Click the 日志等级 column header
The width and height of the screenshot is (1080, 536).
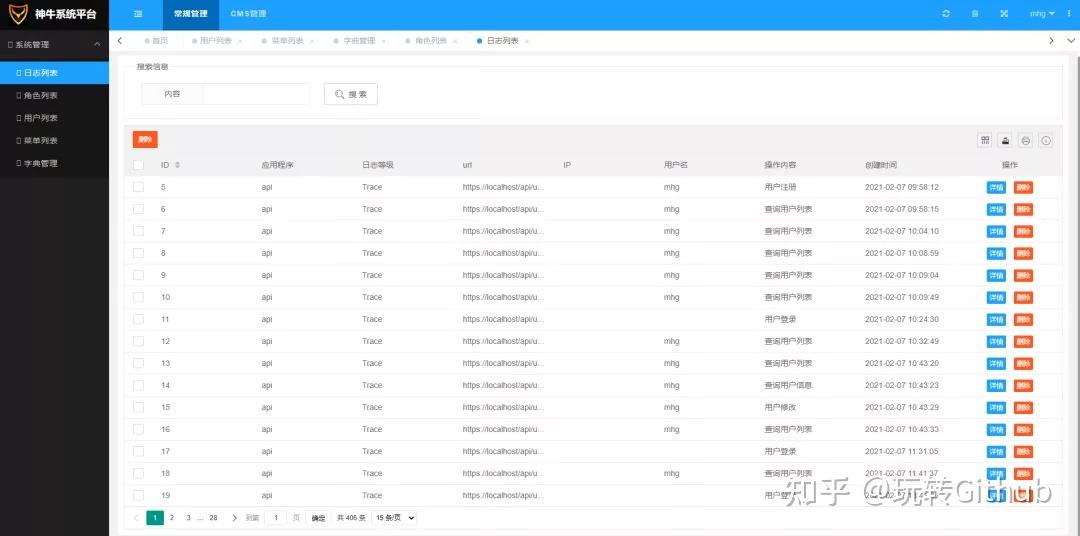click(x=378, y=165)
